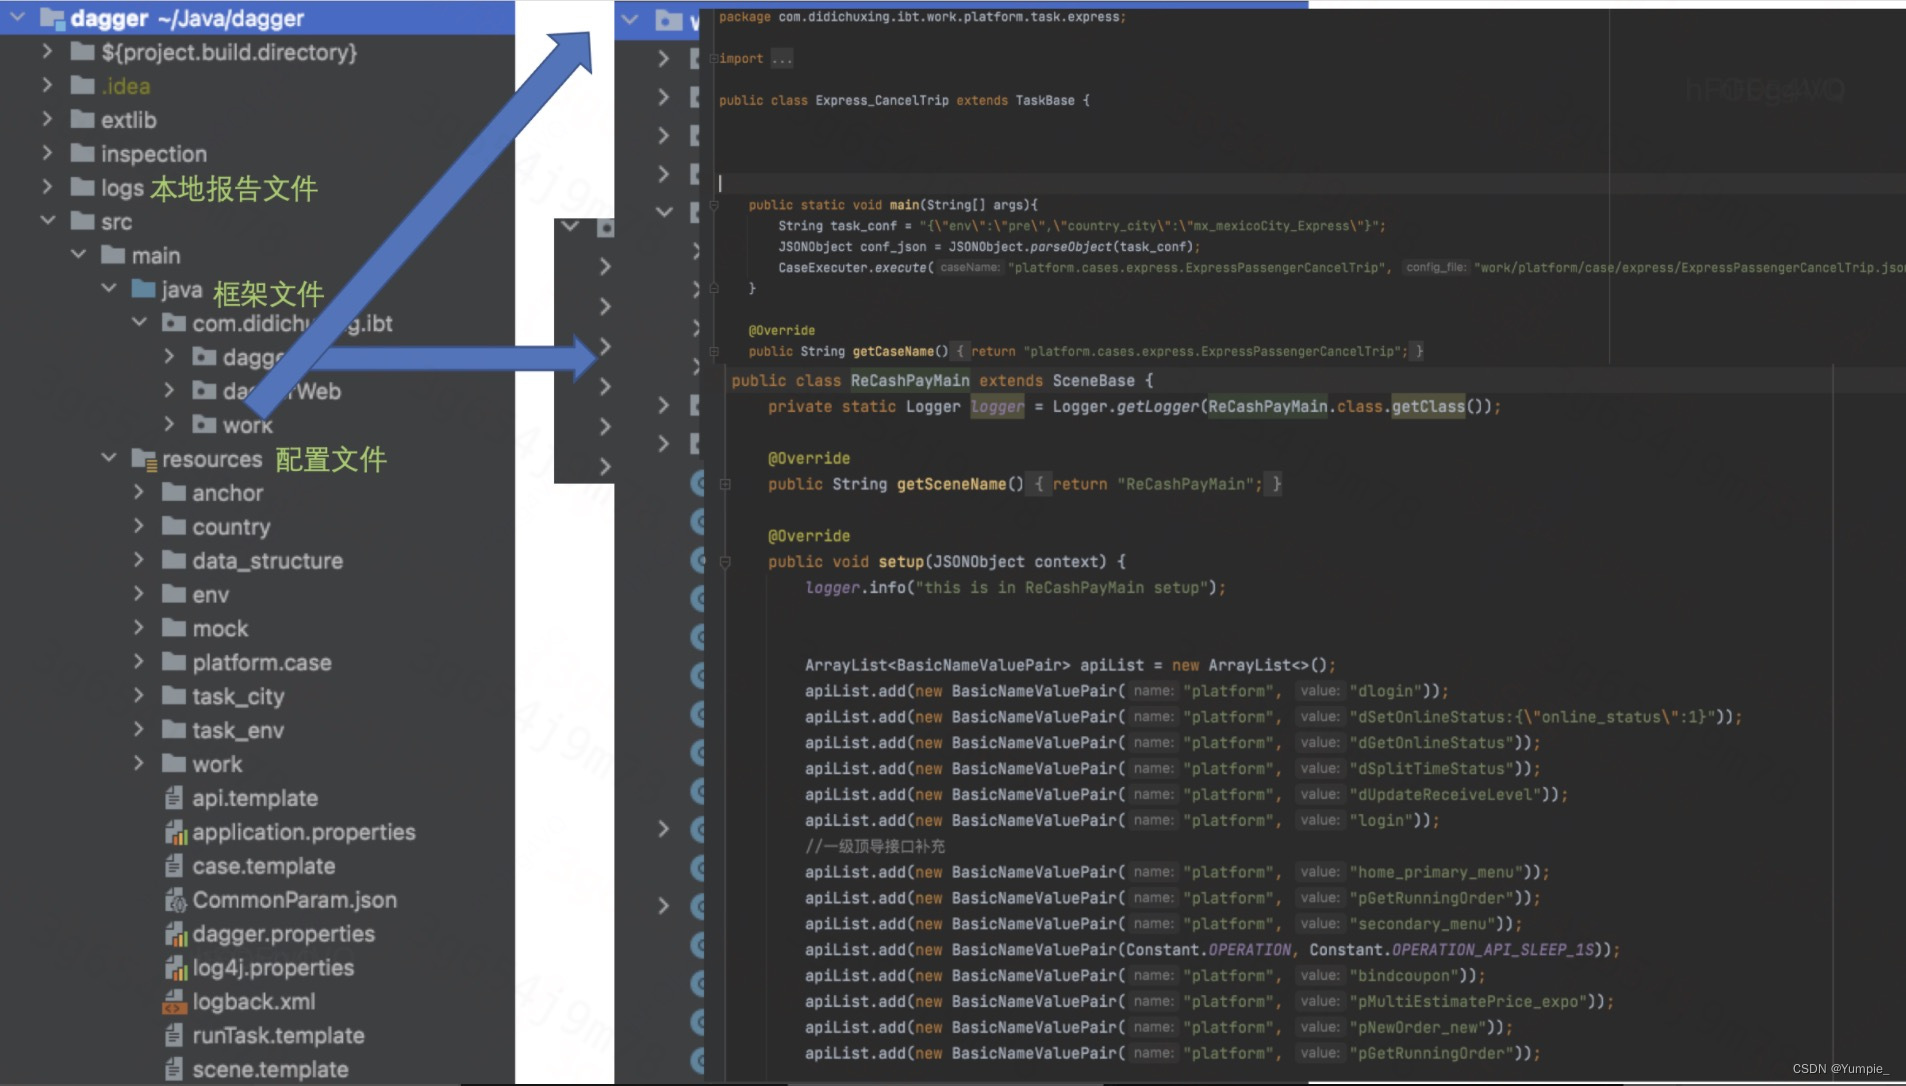Collapse the src folder chevron
The width and height of the screenshot is (1906, 1086).
(x=47, y=220)
